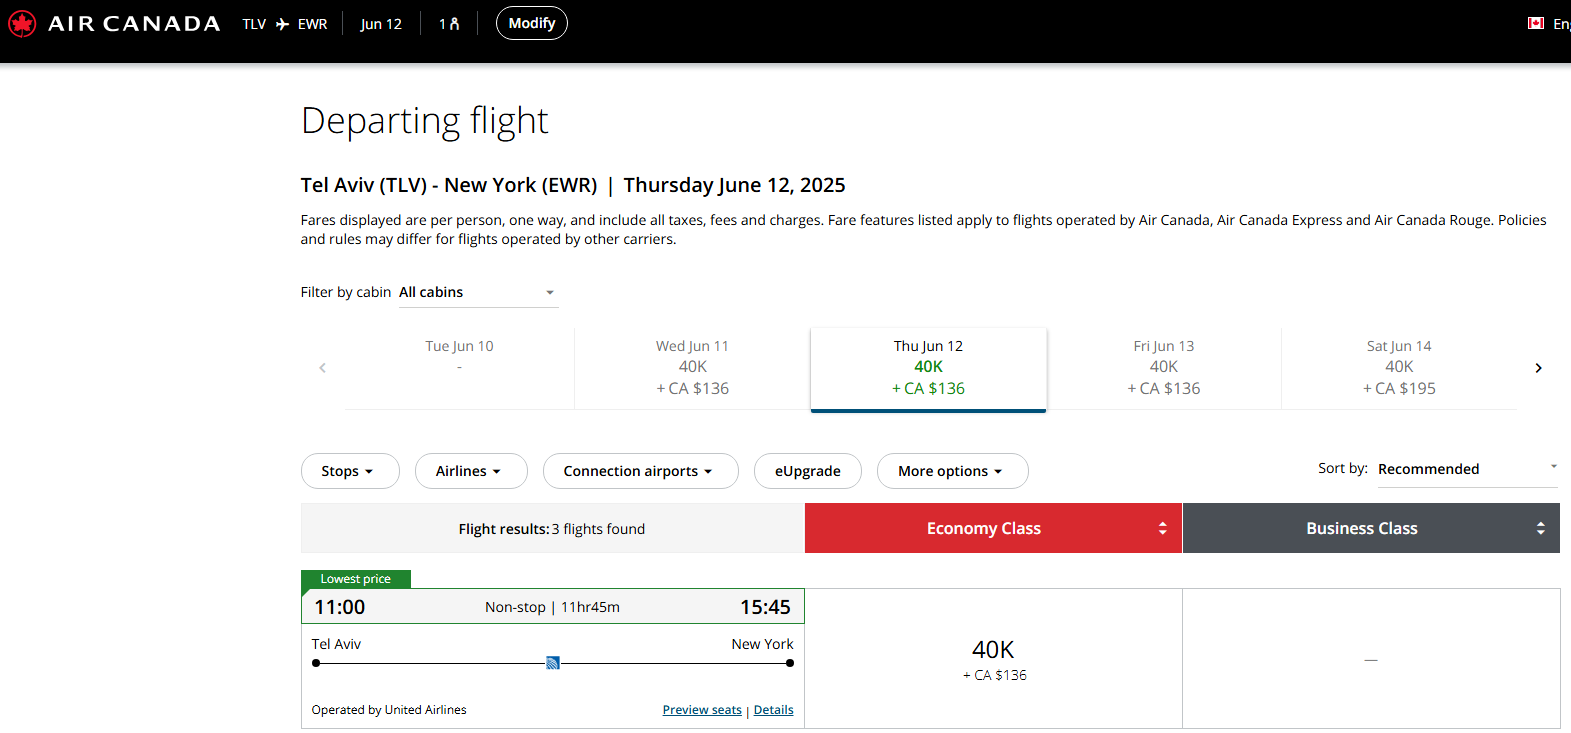The image size is (1571, 733).
Task: Click the AIR CANADA wordmark
Action: pyautogui.click(x=134, y=23)
